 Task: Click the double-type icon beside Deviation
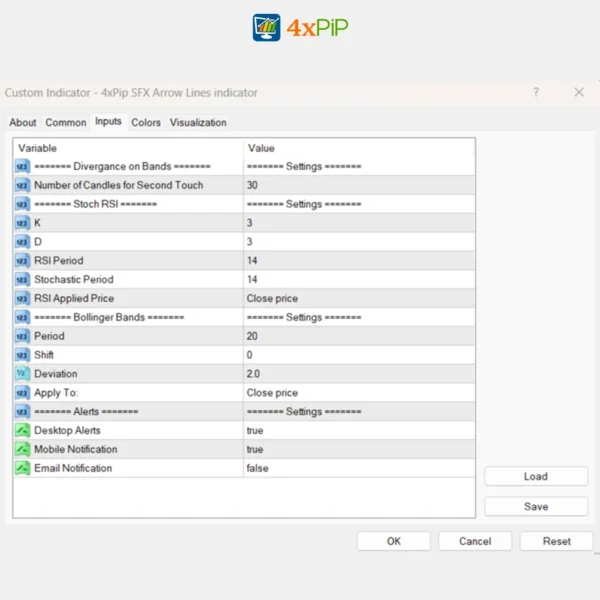(22, 374)
